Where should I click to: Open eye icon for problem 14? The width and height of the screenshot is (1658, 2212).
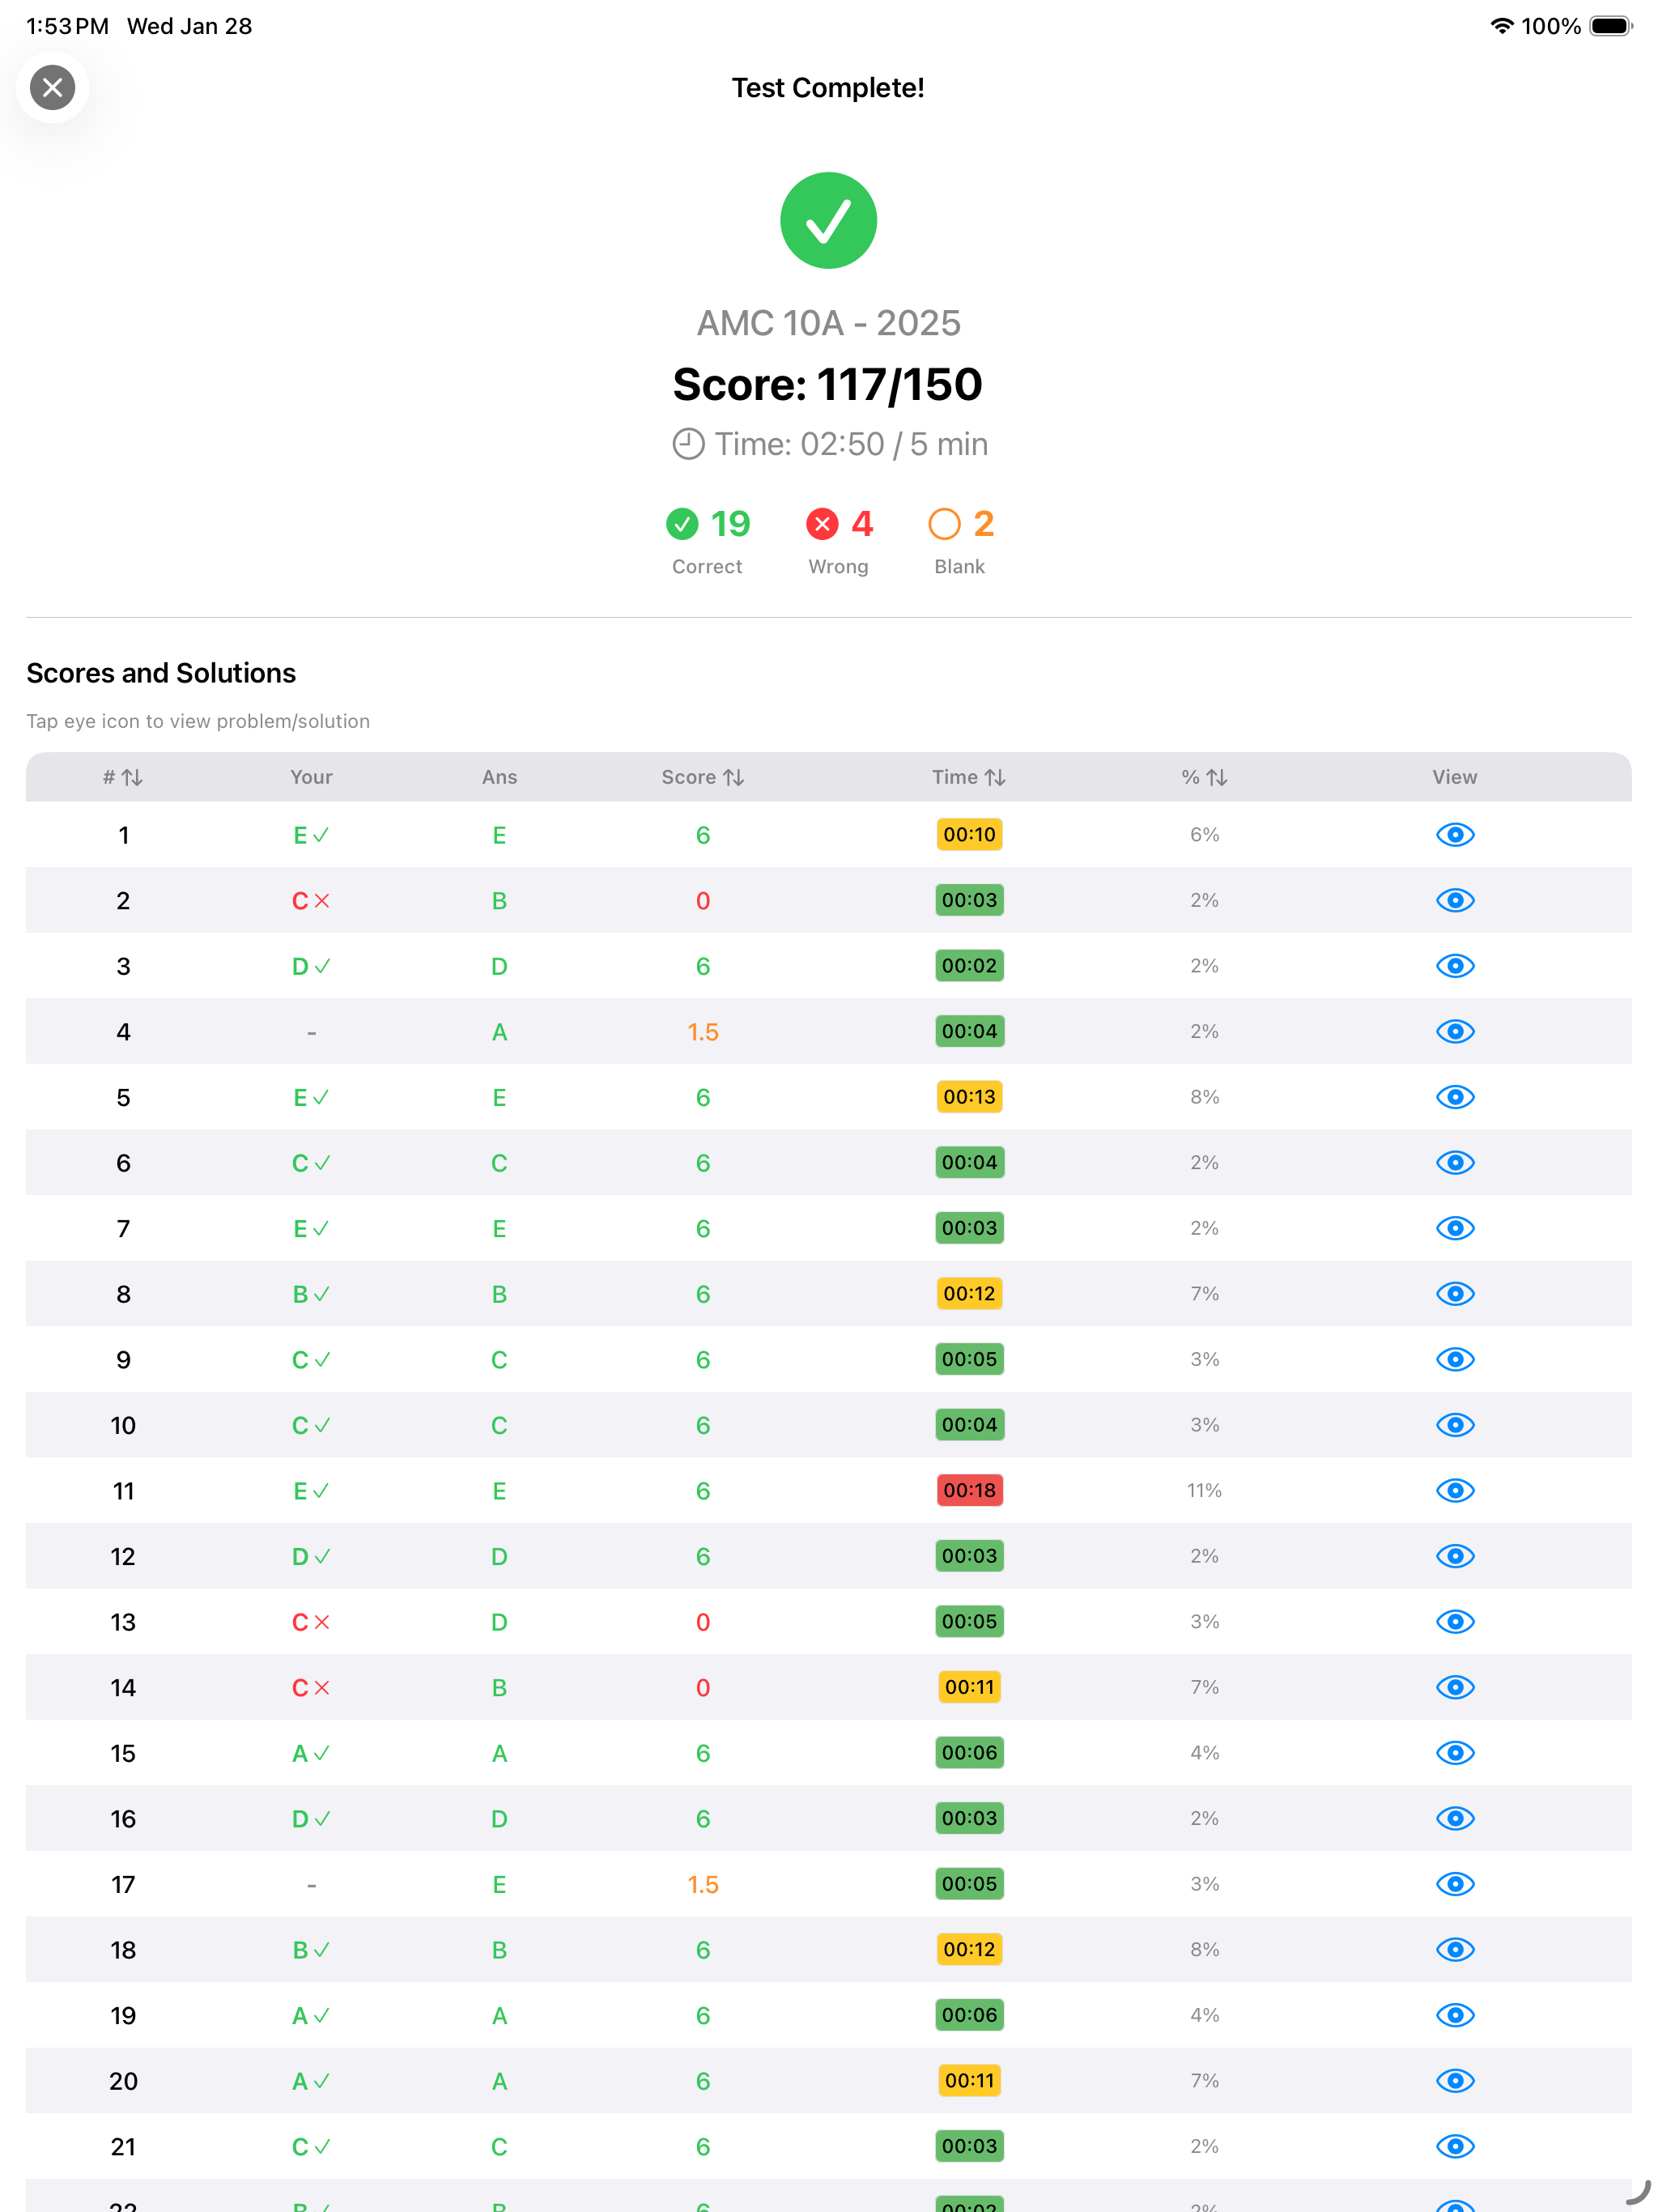pyautogui.click(x=1455, y=1688)
